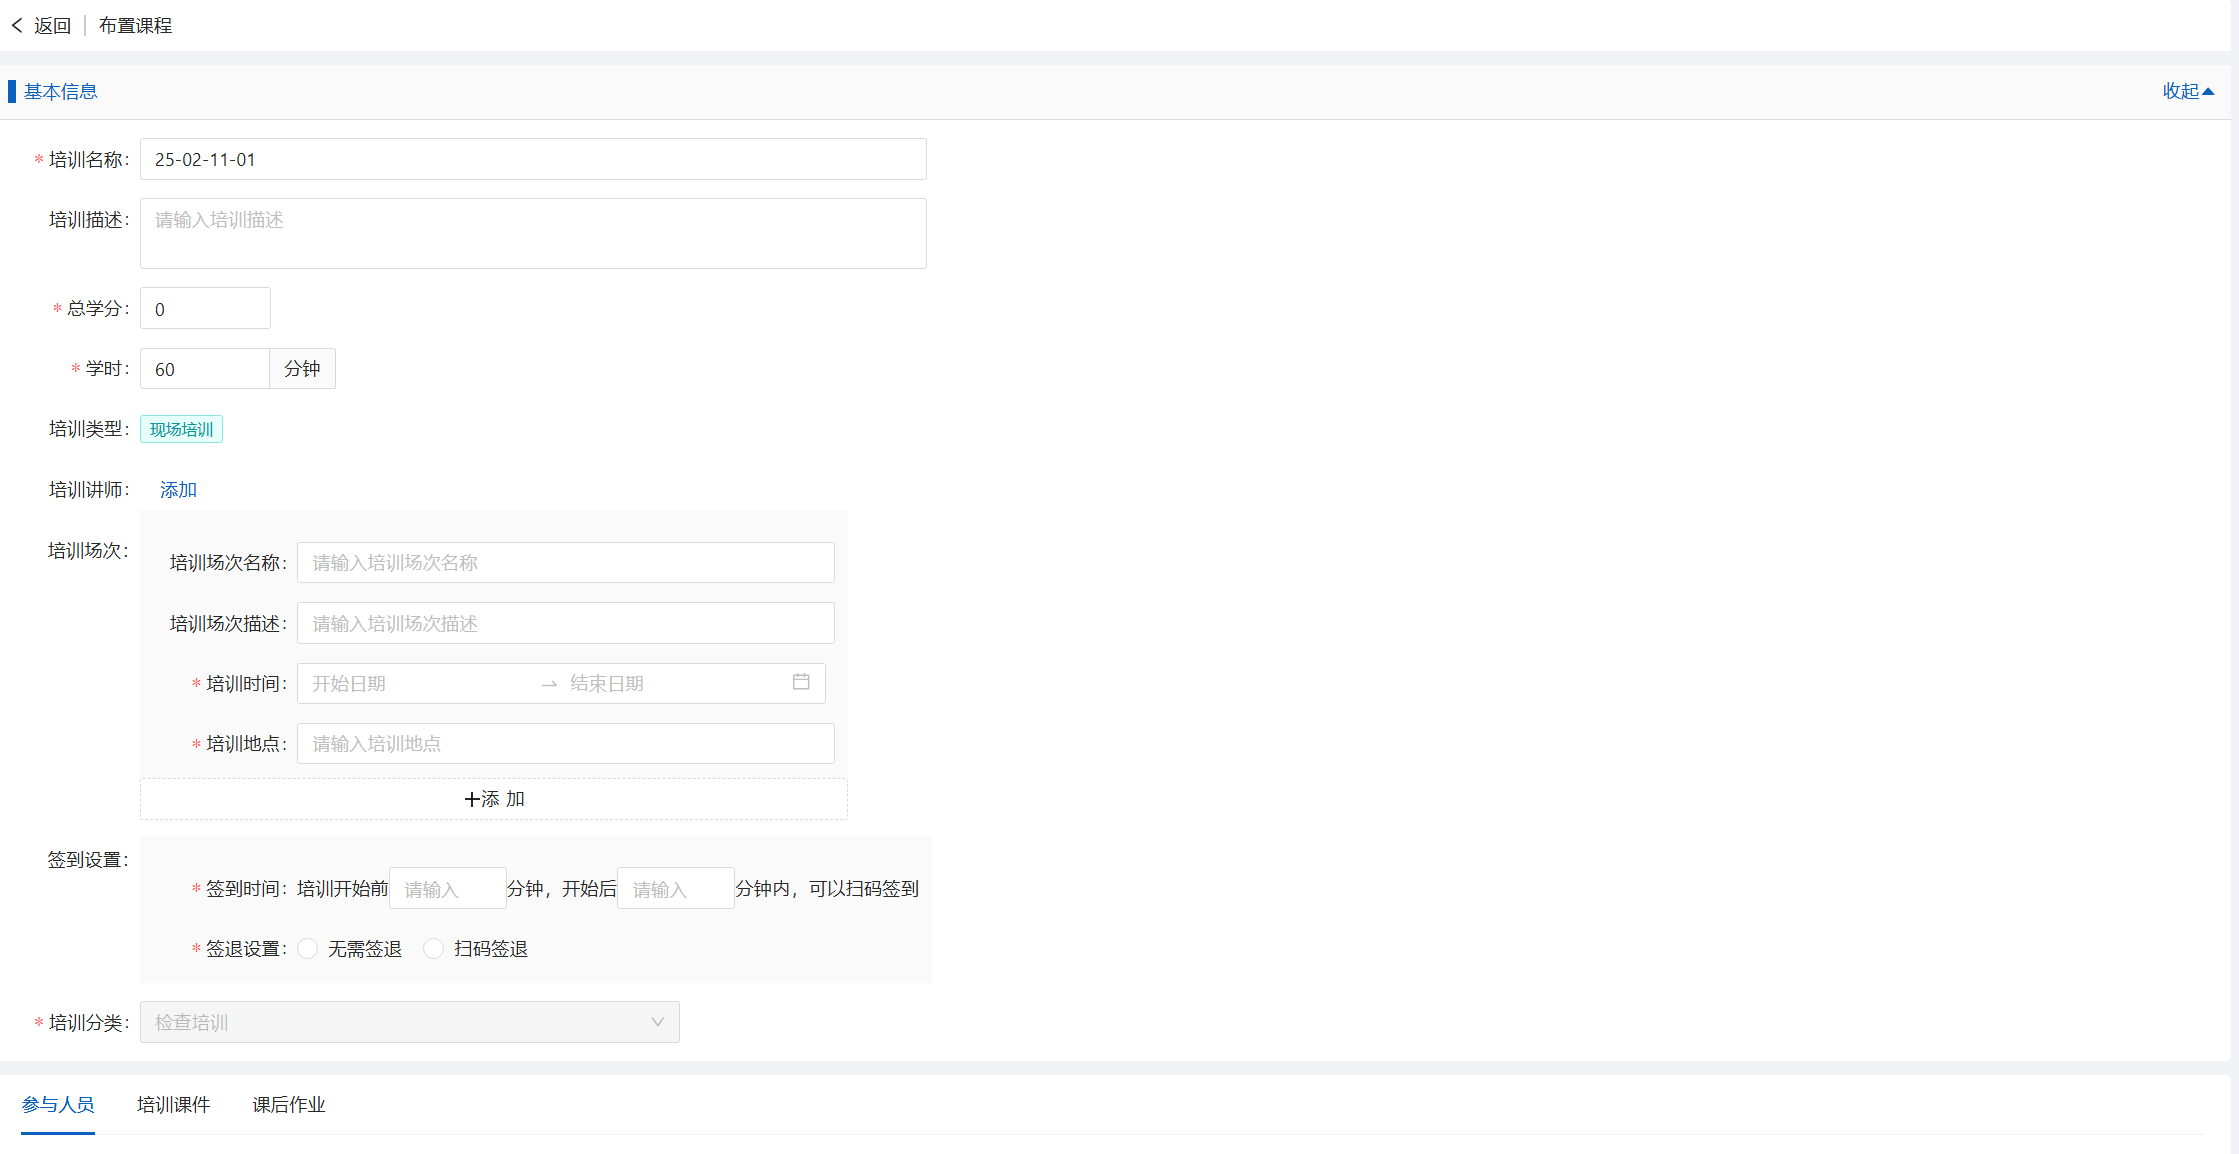2239x1154 pixels.
Task: Click the training description textarea
Action: point(533,233)
